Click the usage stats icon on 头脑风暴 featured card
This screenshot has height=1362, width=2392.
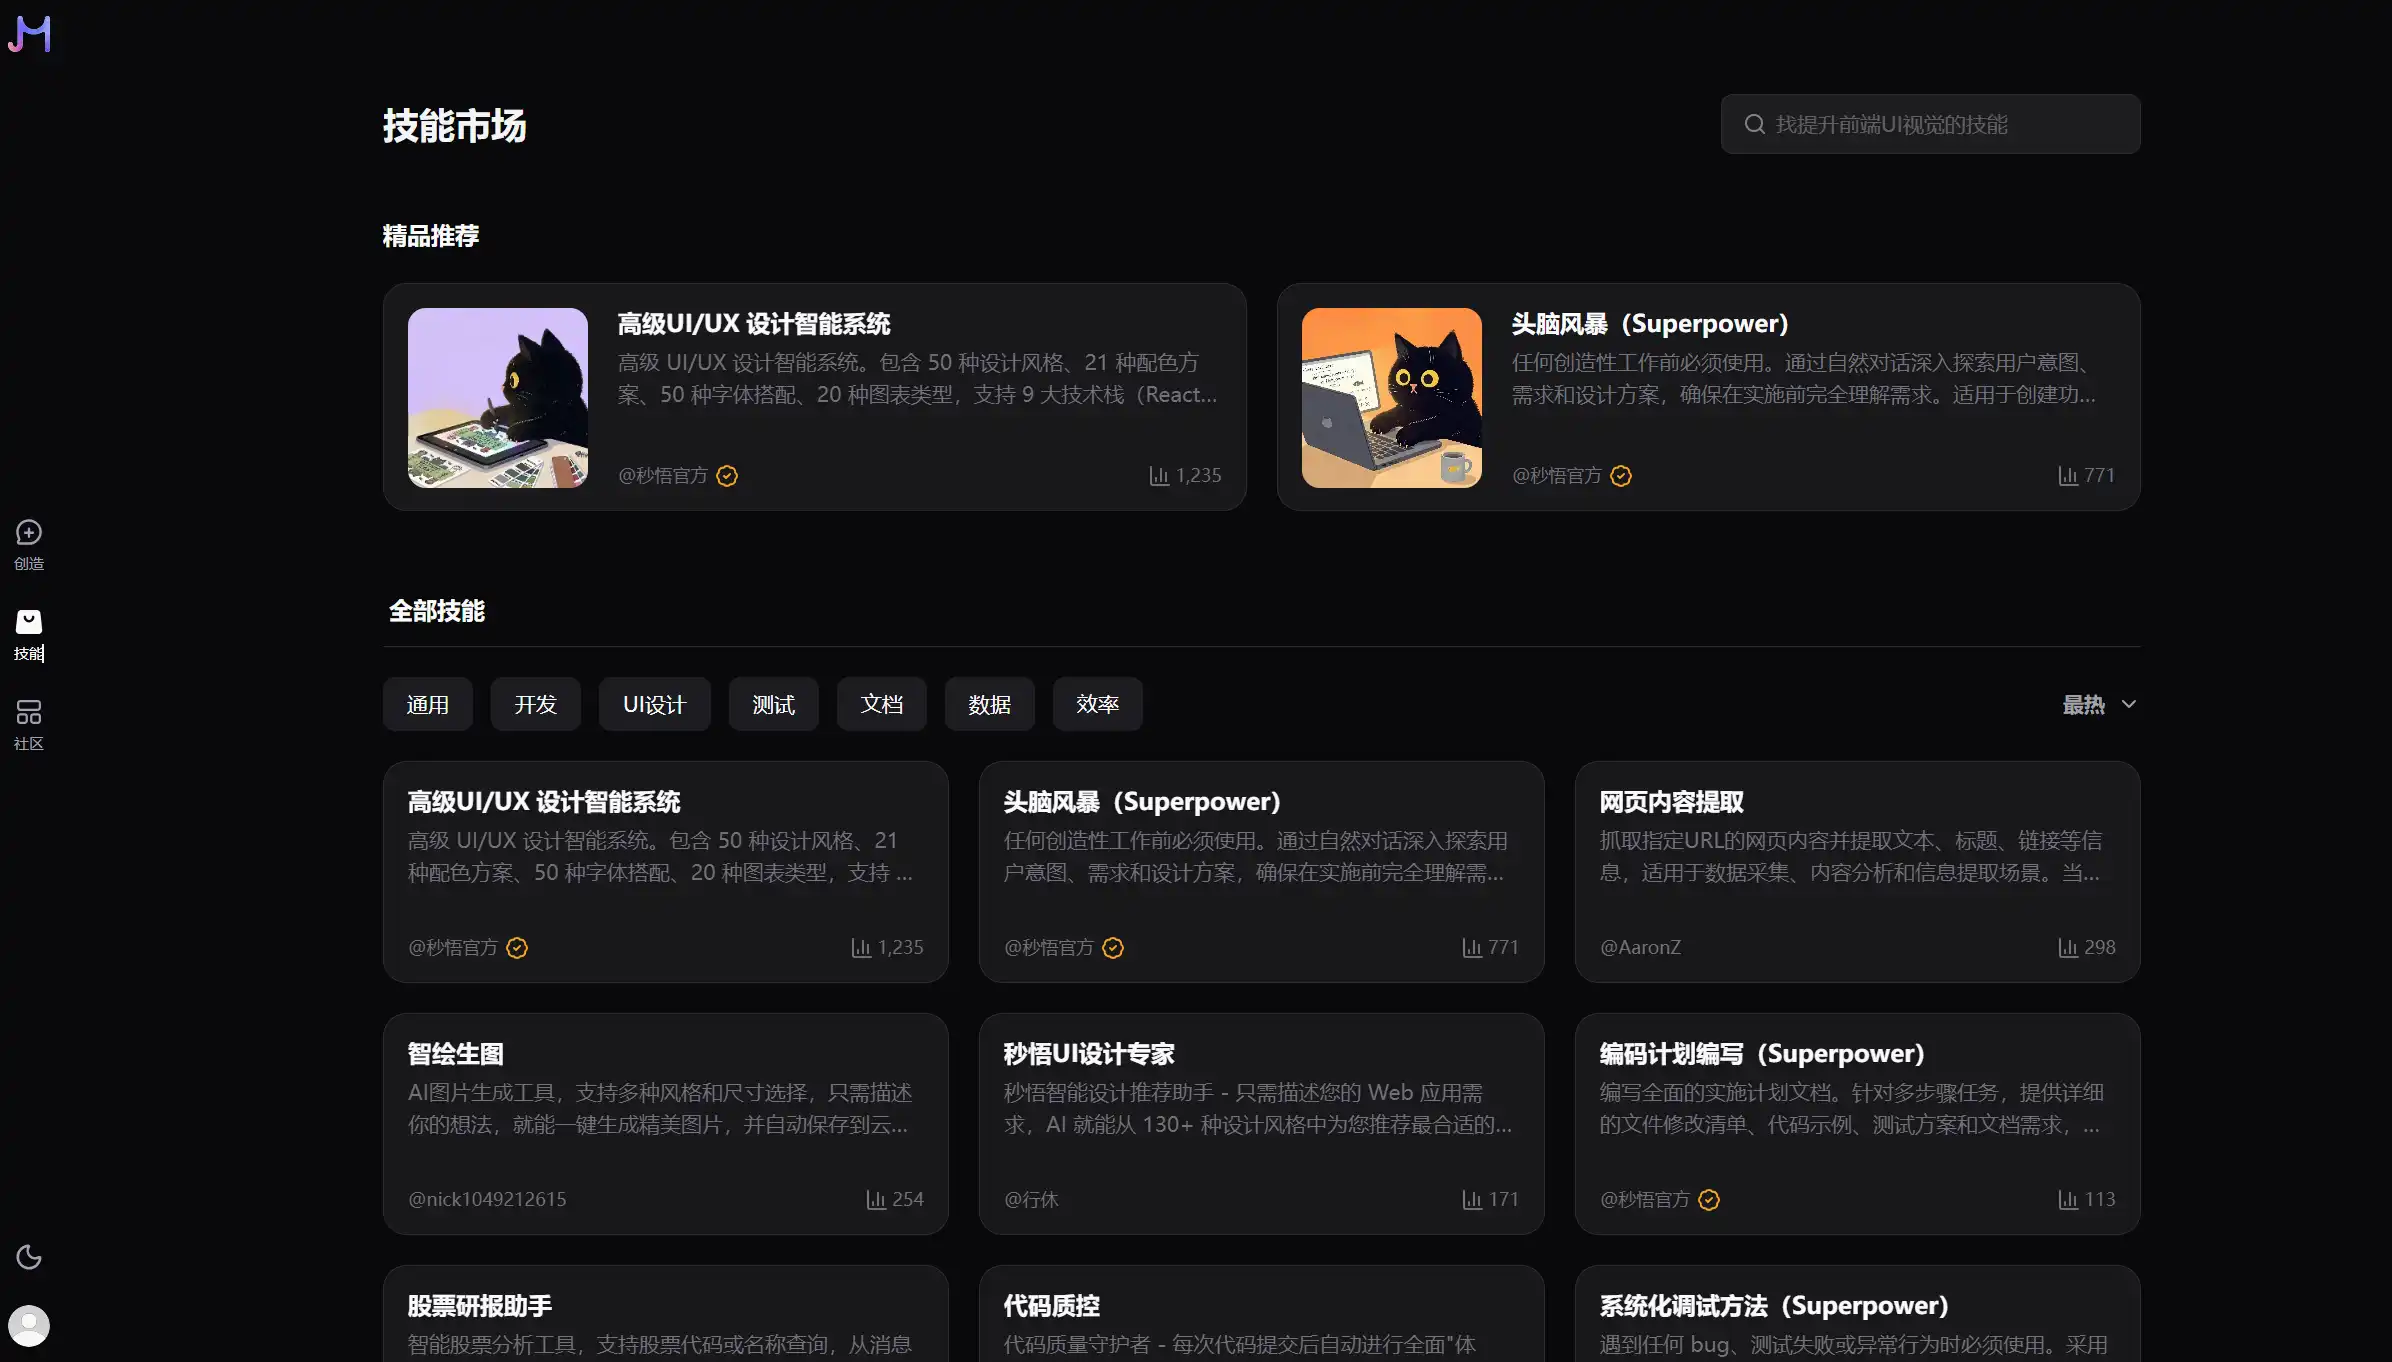click(x=2067, y=476)
